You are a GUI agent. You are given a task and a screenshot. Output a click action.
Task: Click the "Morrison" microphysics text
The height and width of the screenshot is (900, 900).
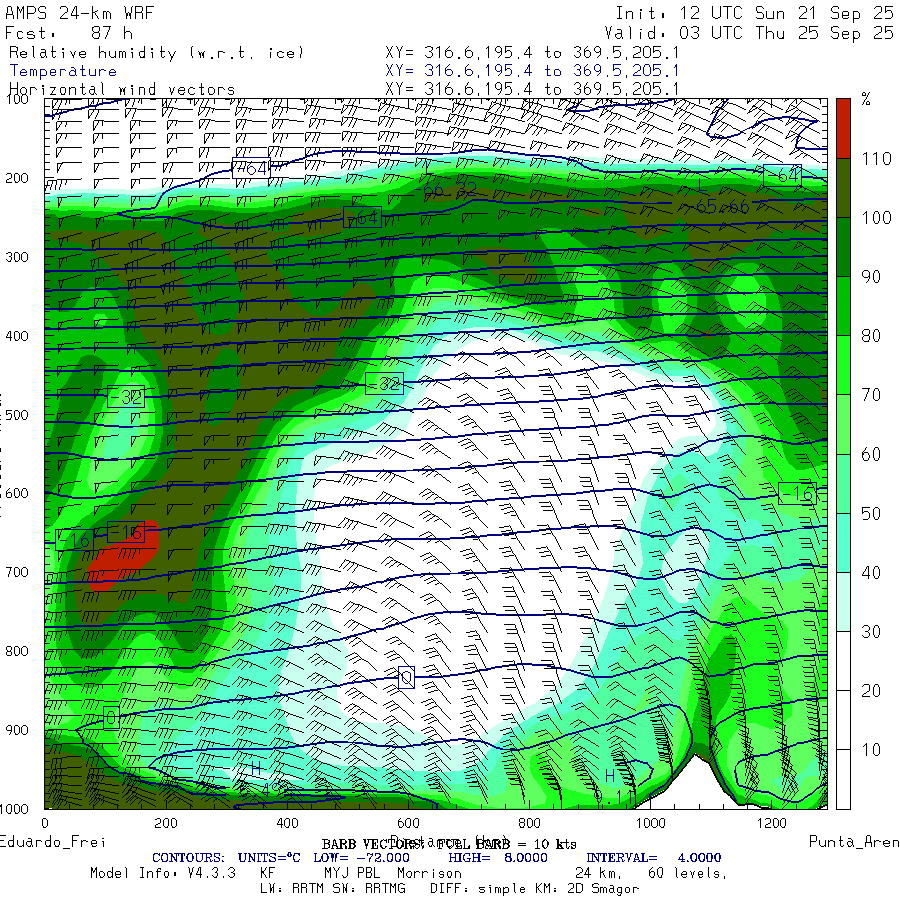point(429,873)
